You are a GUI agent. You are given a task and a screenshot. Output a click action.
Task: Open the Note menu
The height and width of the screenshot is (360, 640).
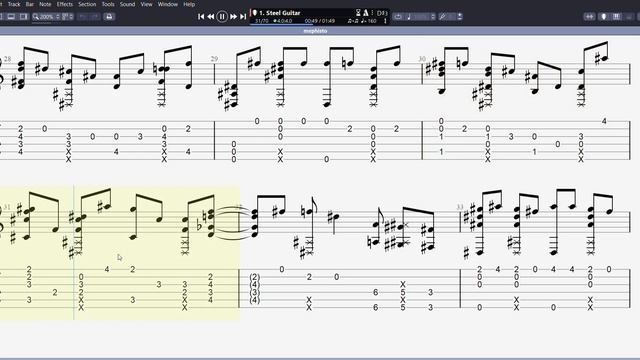(45, 4)
